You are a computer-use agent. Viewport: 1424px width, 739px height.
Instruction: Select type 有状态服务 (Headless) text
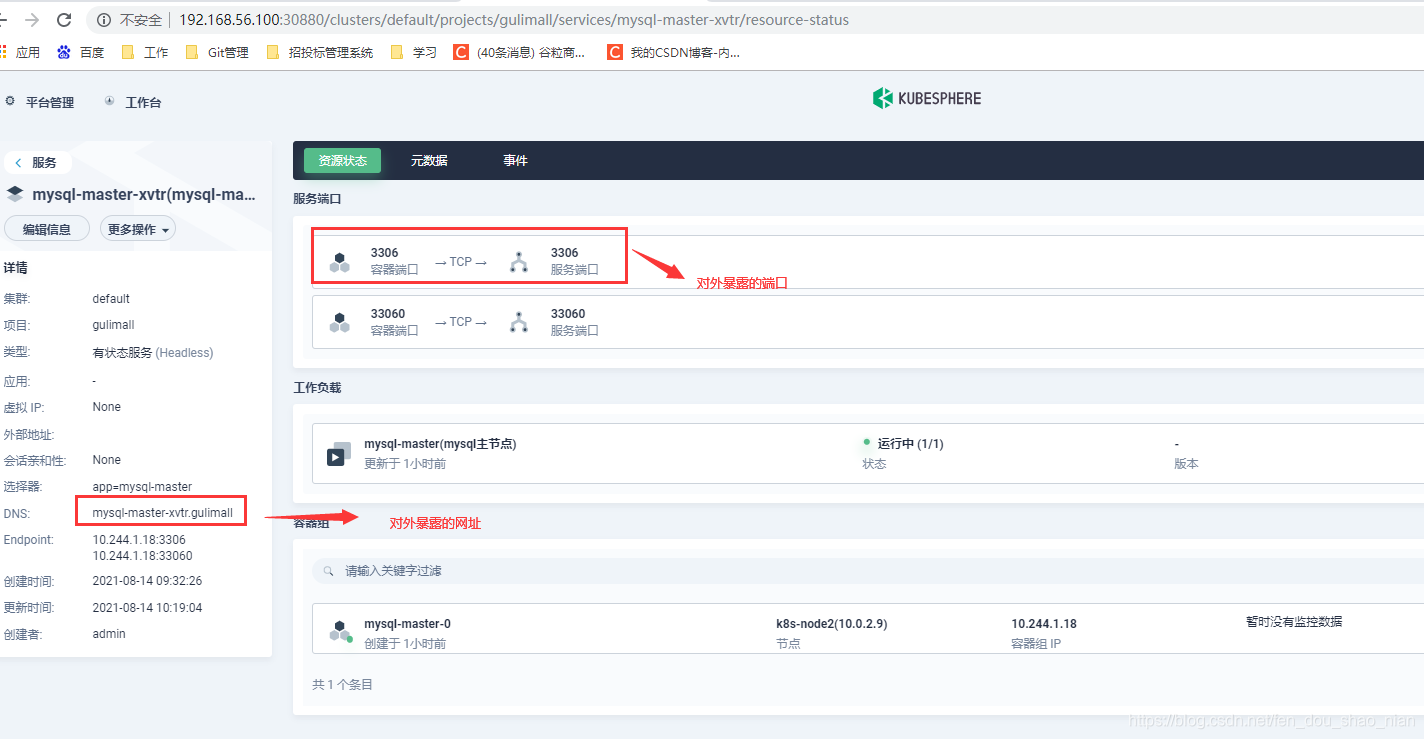coord(153,352)
